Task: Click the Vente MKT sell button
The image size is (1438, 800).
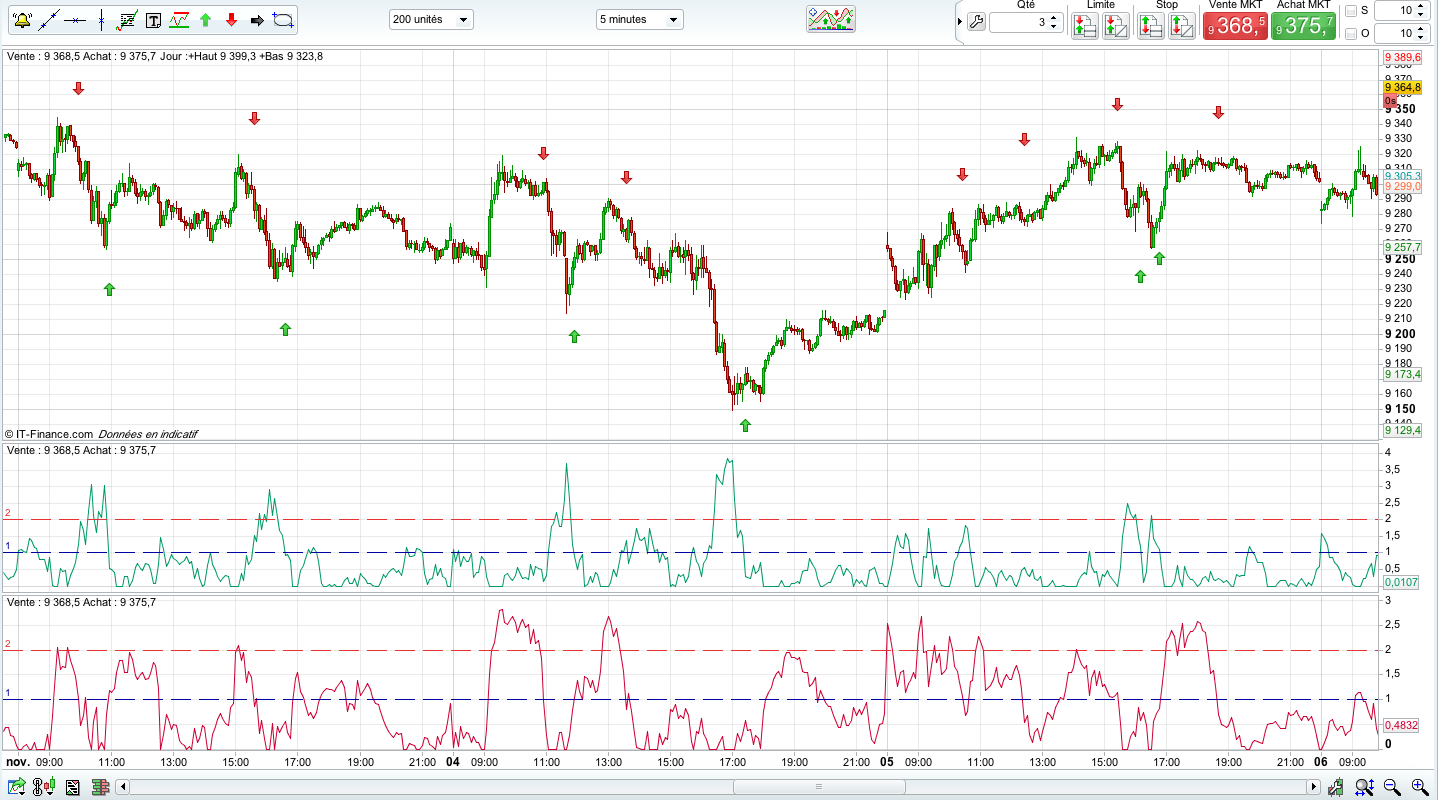Action: (1236, 26)
